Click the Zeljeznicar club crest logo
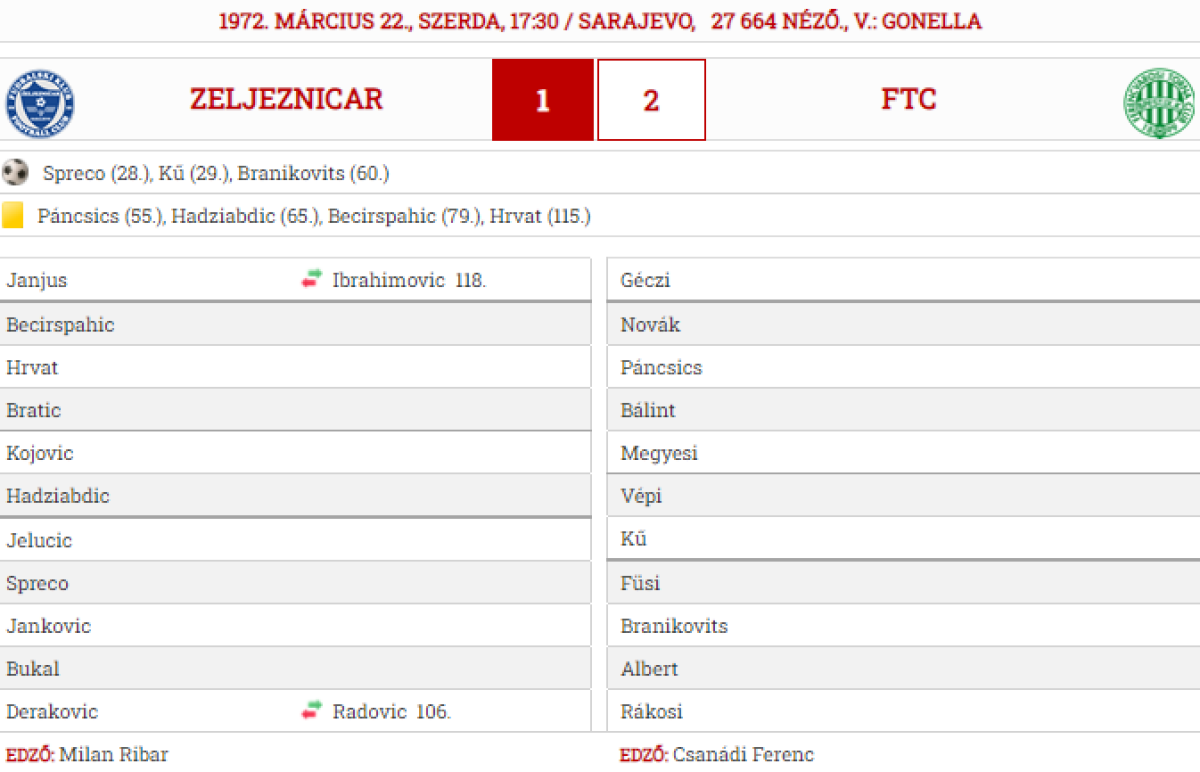 [40, 103]
